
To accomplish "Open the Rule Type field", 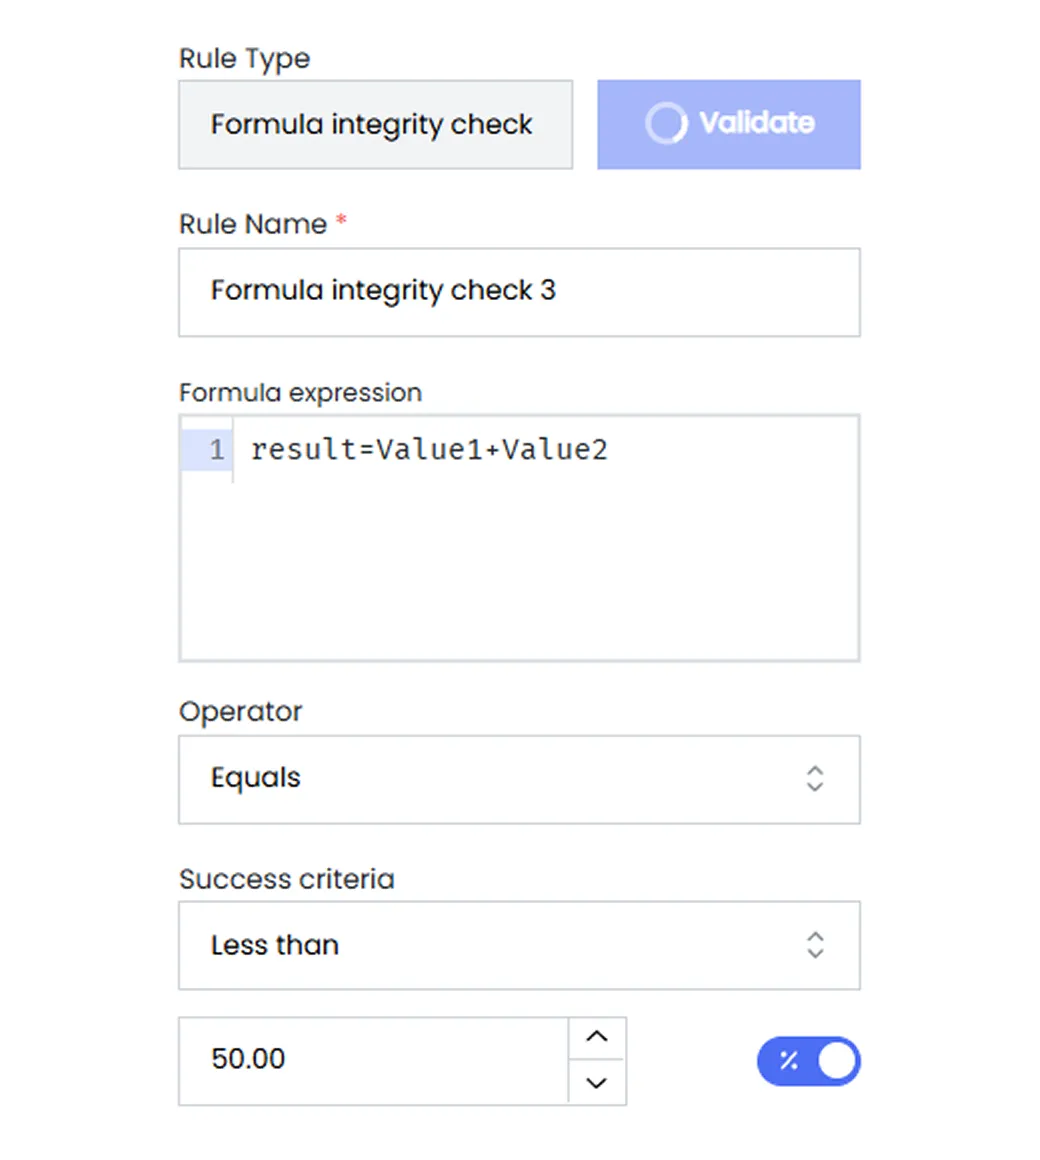I will [375, 124].
